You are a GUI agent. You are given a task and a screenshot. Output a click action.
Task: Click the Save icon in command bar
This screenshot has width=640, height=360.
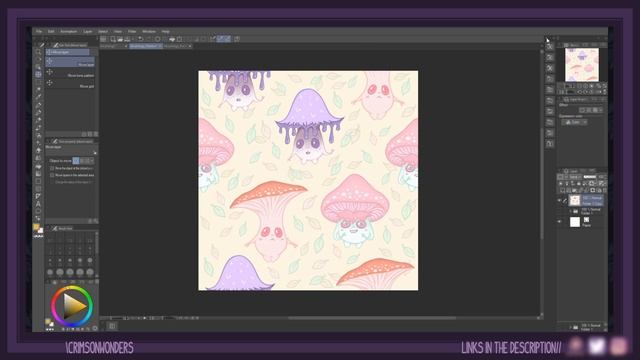click(127, 39)
